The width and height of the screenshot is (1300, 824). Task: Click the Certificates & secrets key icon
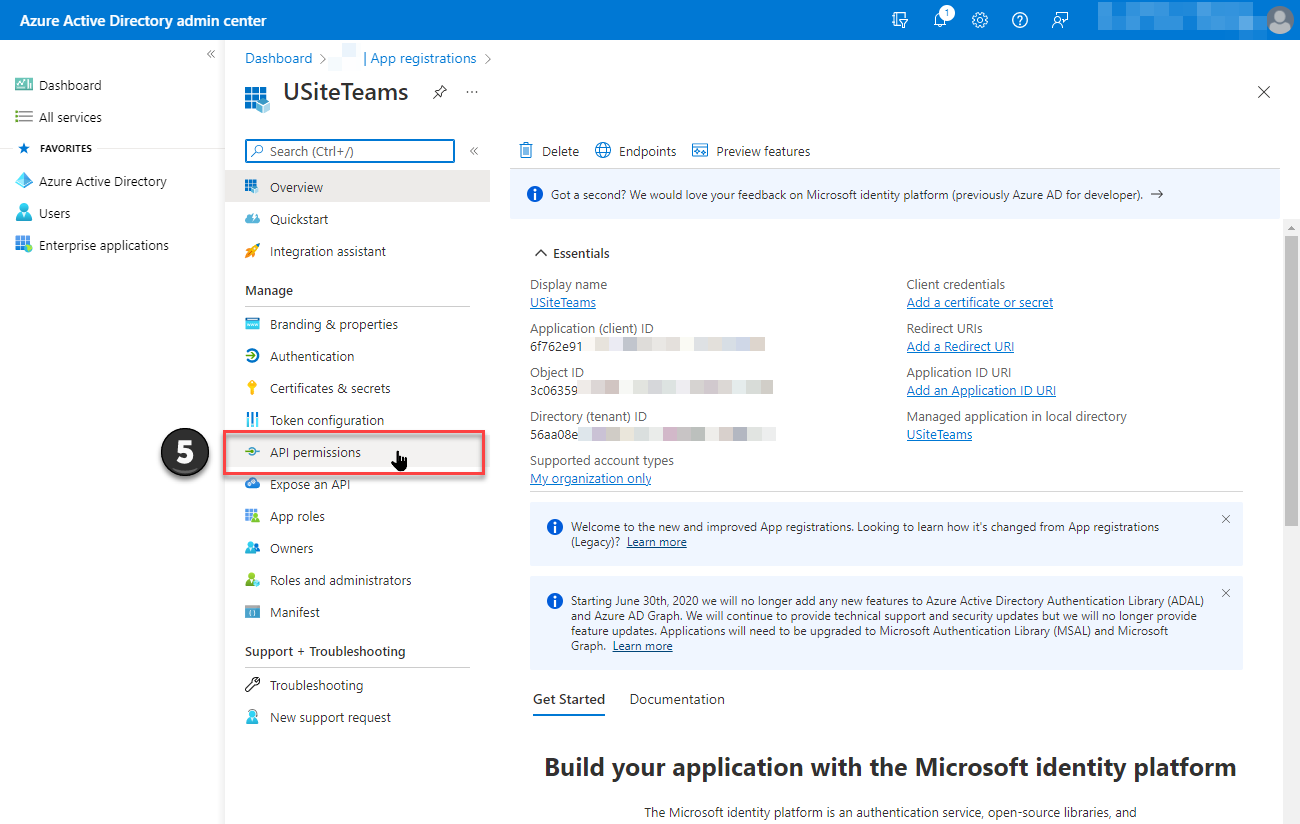click(252, 388)
